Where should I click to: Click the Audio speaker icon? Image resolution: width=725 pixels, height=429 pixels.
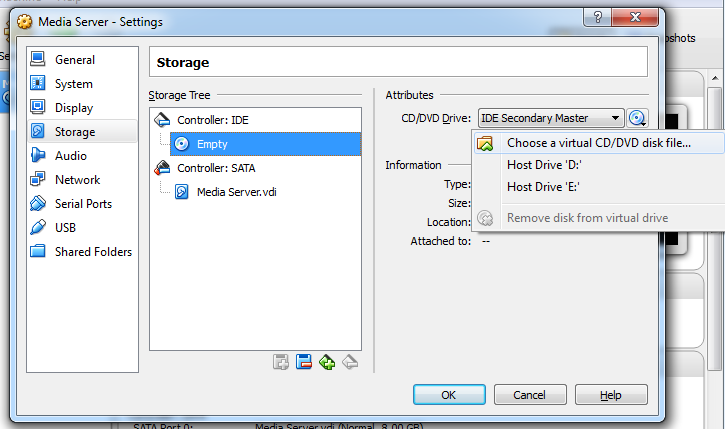(x=37, y=155)
